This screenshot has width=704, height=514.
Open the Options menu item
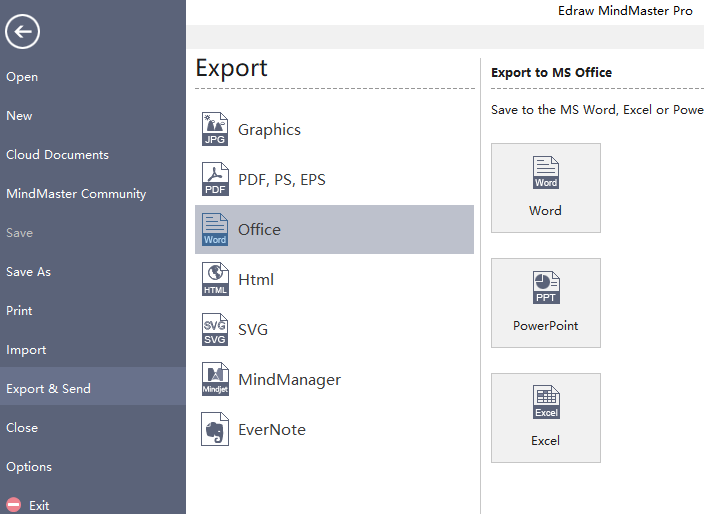(x=29, y=467)
